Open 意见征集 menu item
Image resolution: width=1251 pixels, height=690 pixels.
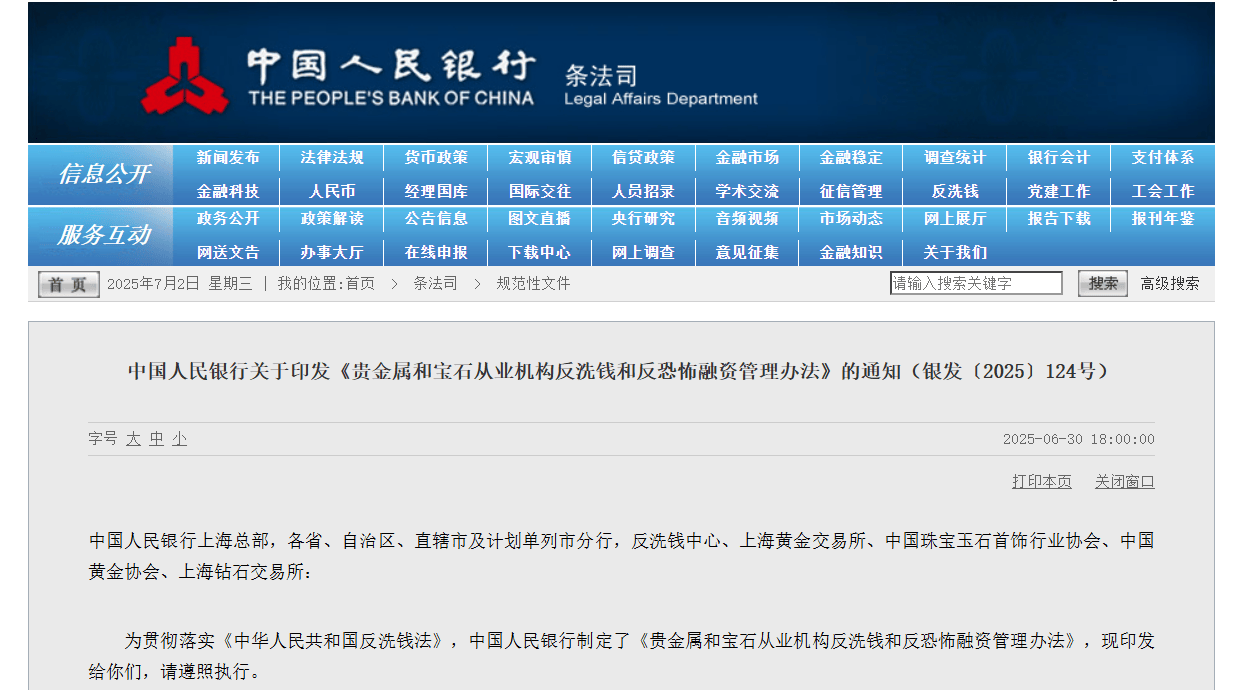(x=747, y=252)
